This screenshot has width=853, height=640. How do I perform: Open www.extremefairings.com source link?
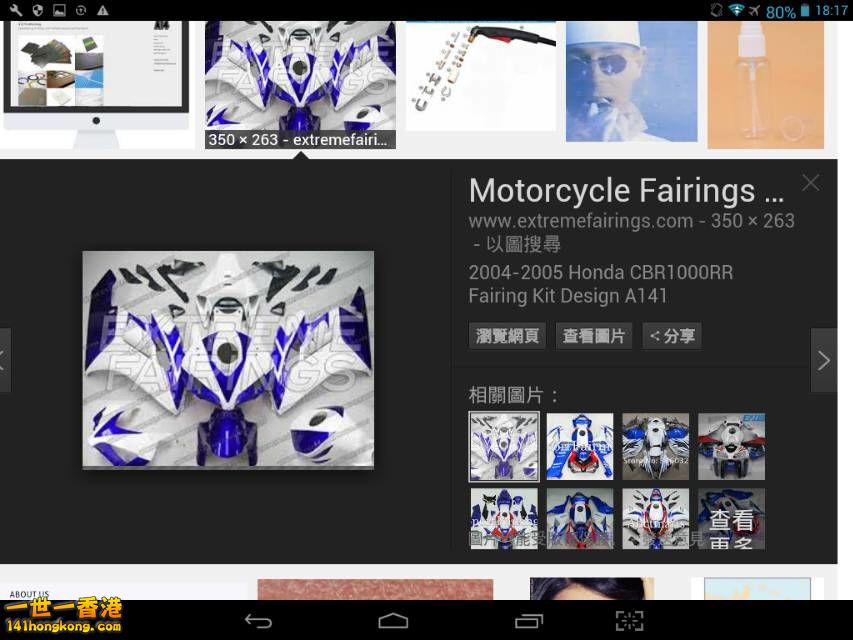click(x=580, y=221)
